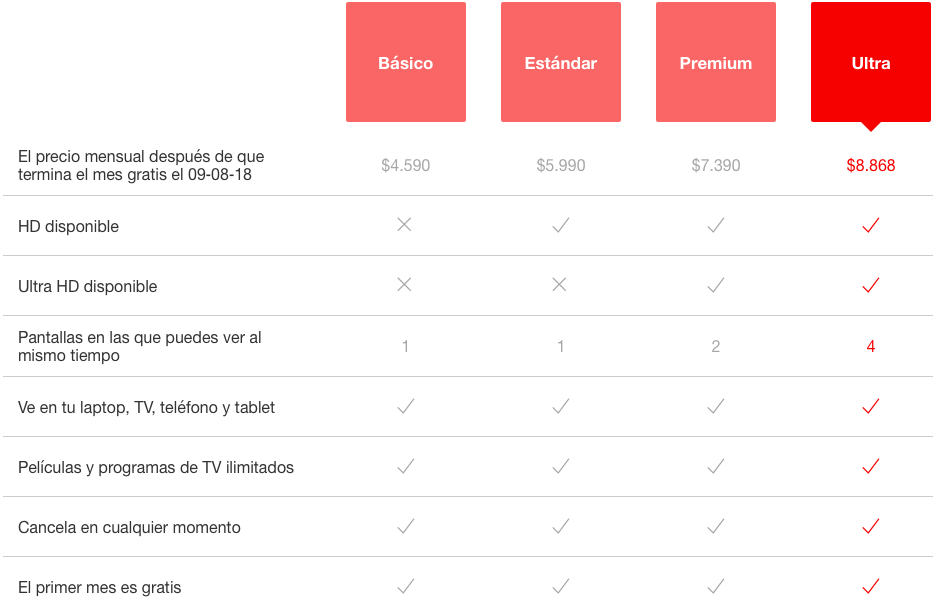Select the Básico plan box
The height and width of the screenshot is (614, 933).
coord(405,62)
